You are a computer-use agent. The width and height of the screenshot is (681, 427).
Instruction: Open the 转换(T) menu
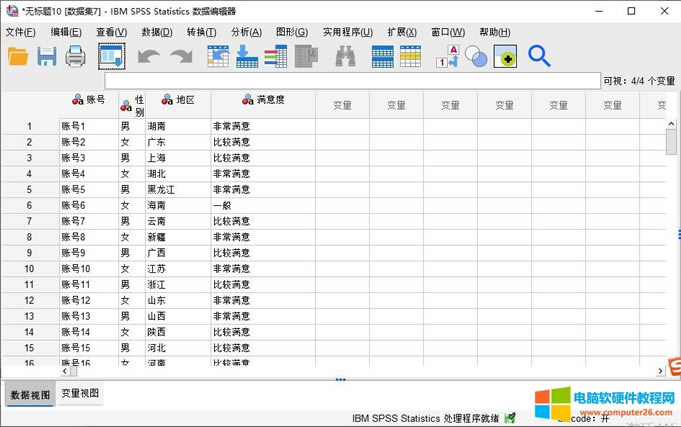pos(201,32)
